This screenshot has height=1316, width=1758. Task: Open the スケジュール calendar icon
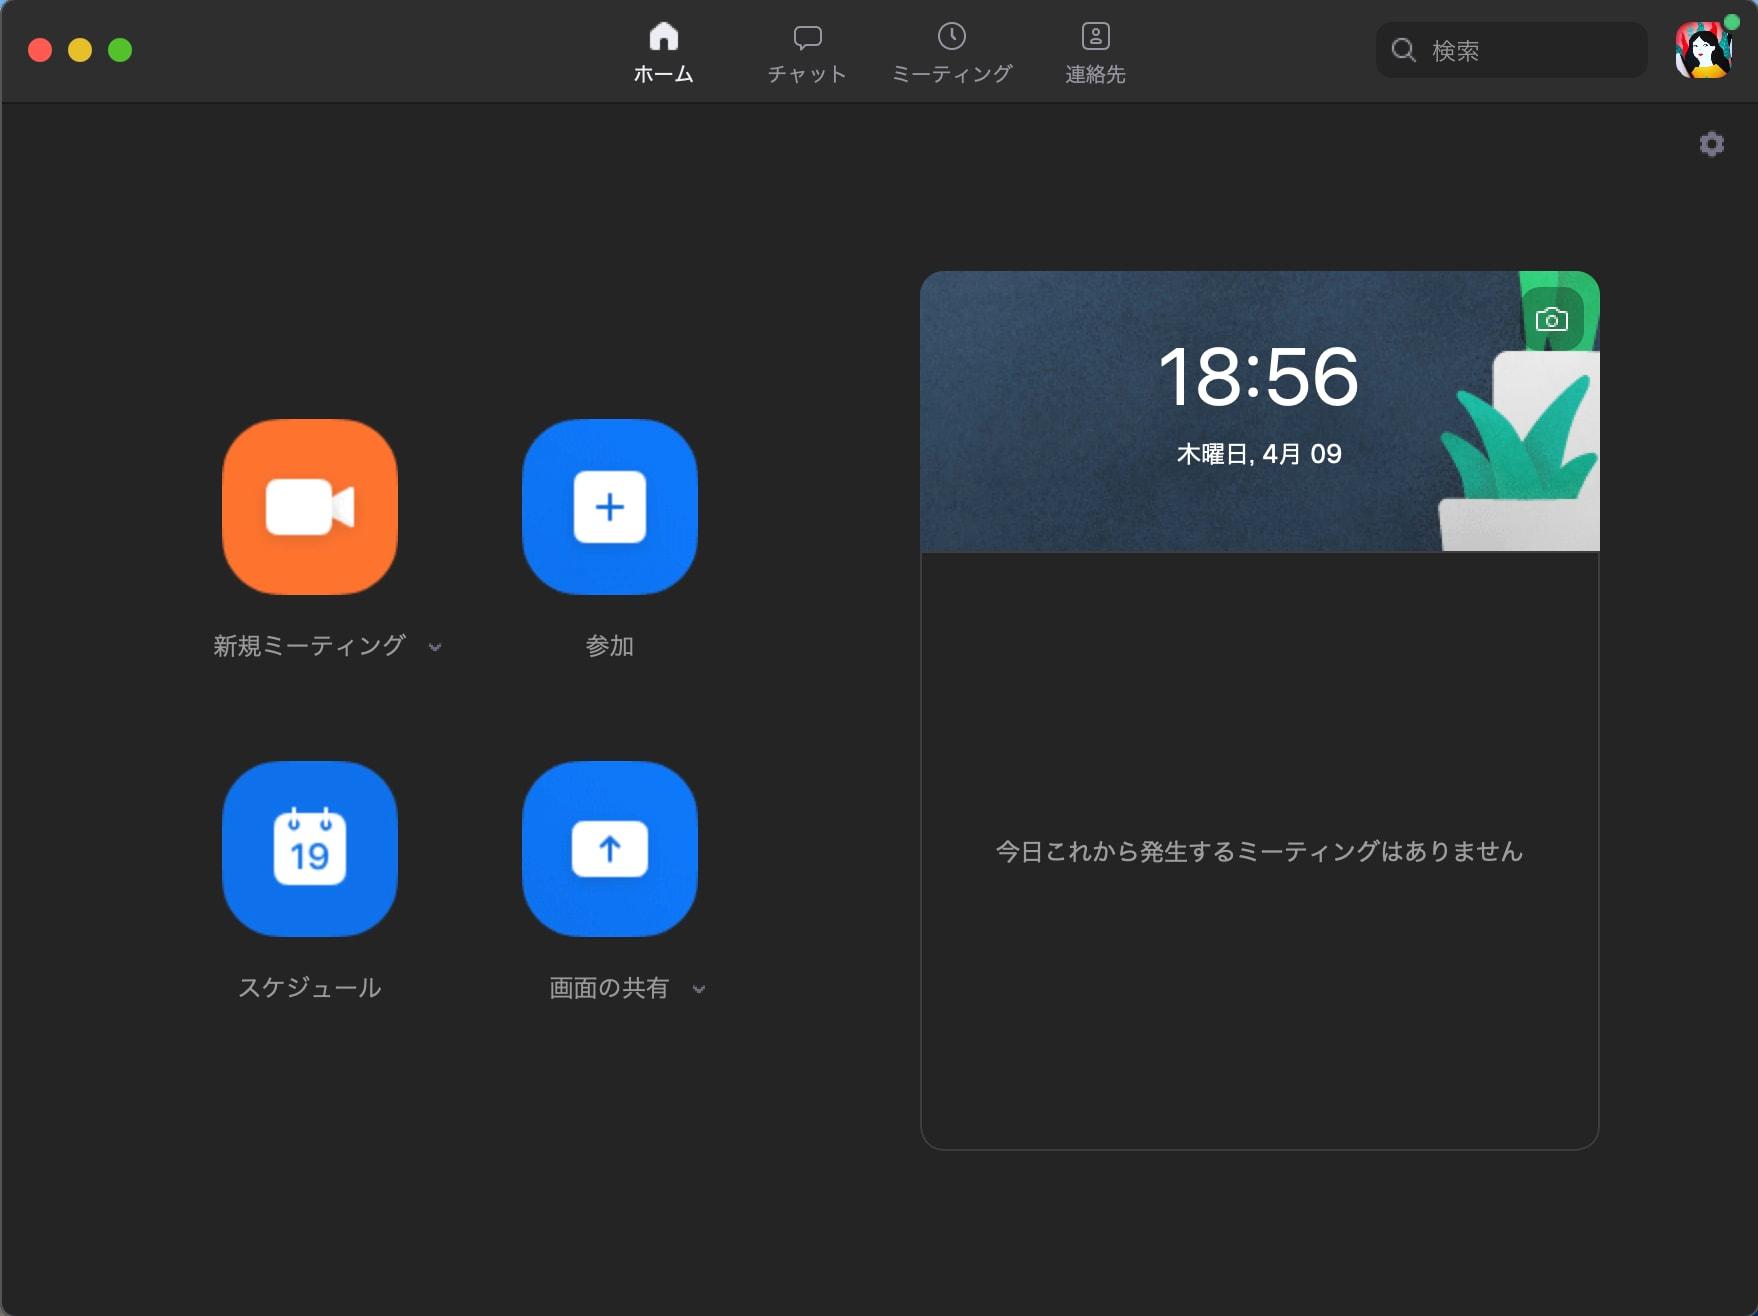point(310,849)
